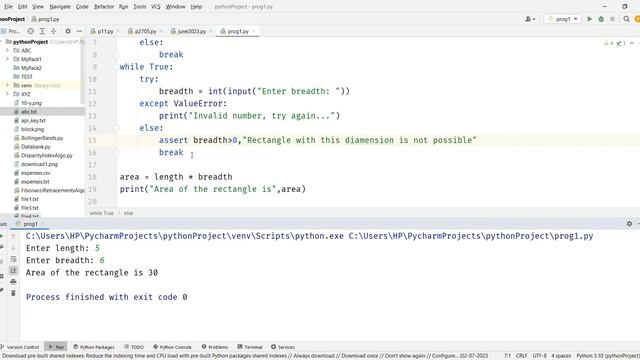Screen dimensions: 640x360
Task: Open the user account icon menu
Action: (x=530, y=19)
